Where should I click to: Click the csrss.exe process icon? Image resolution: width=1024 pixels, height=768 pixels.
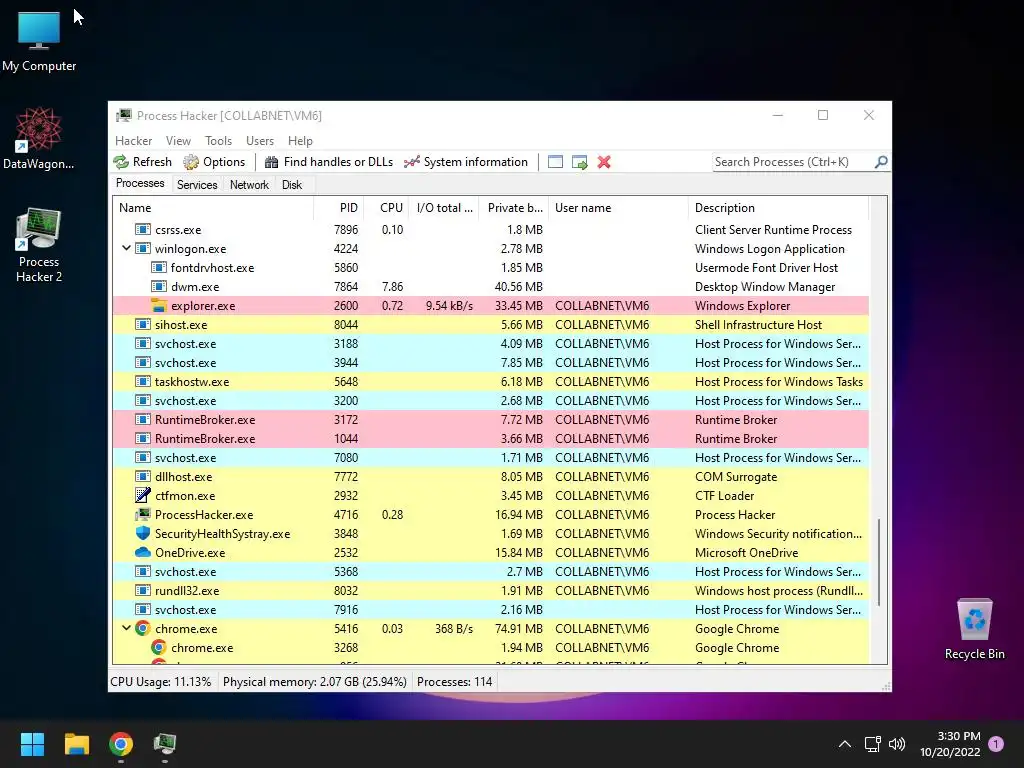point(142,230)
